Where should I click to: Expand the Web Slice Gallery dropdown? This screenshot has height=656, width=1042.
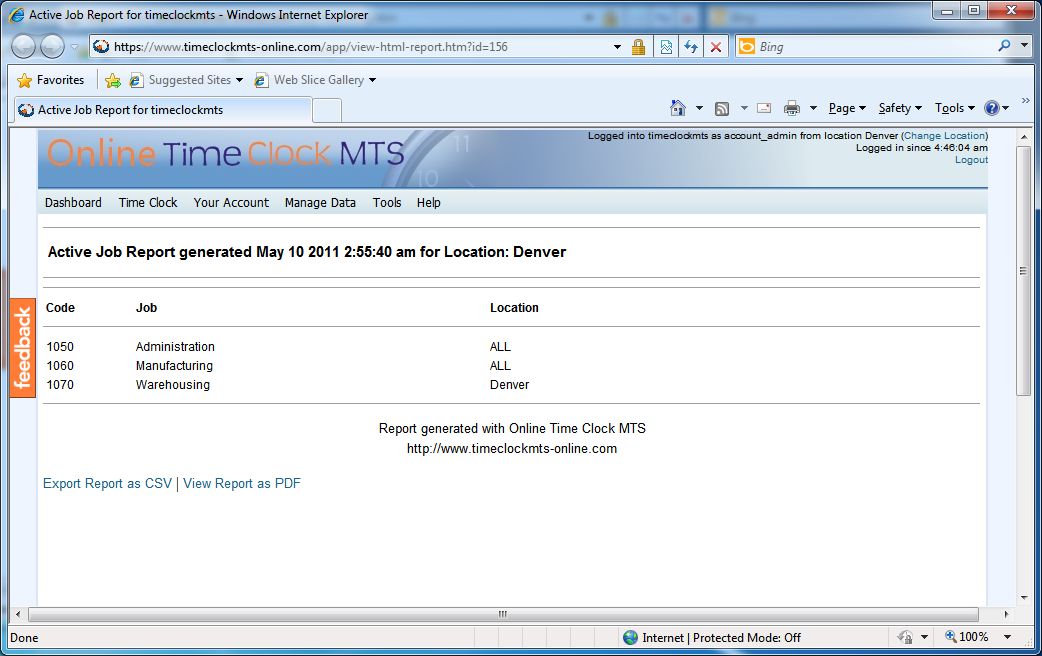click(372, 80)
